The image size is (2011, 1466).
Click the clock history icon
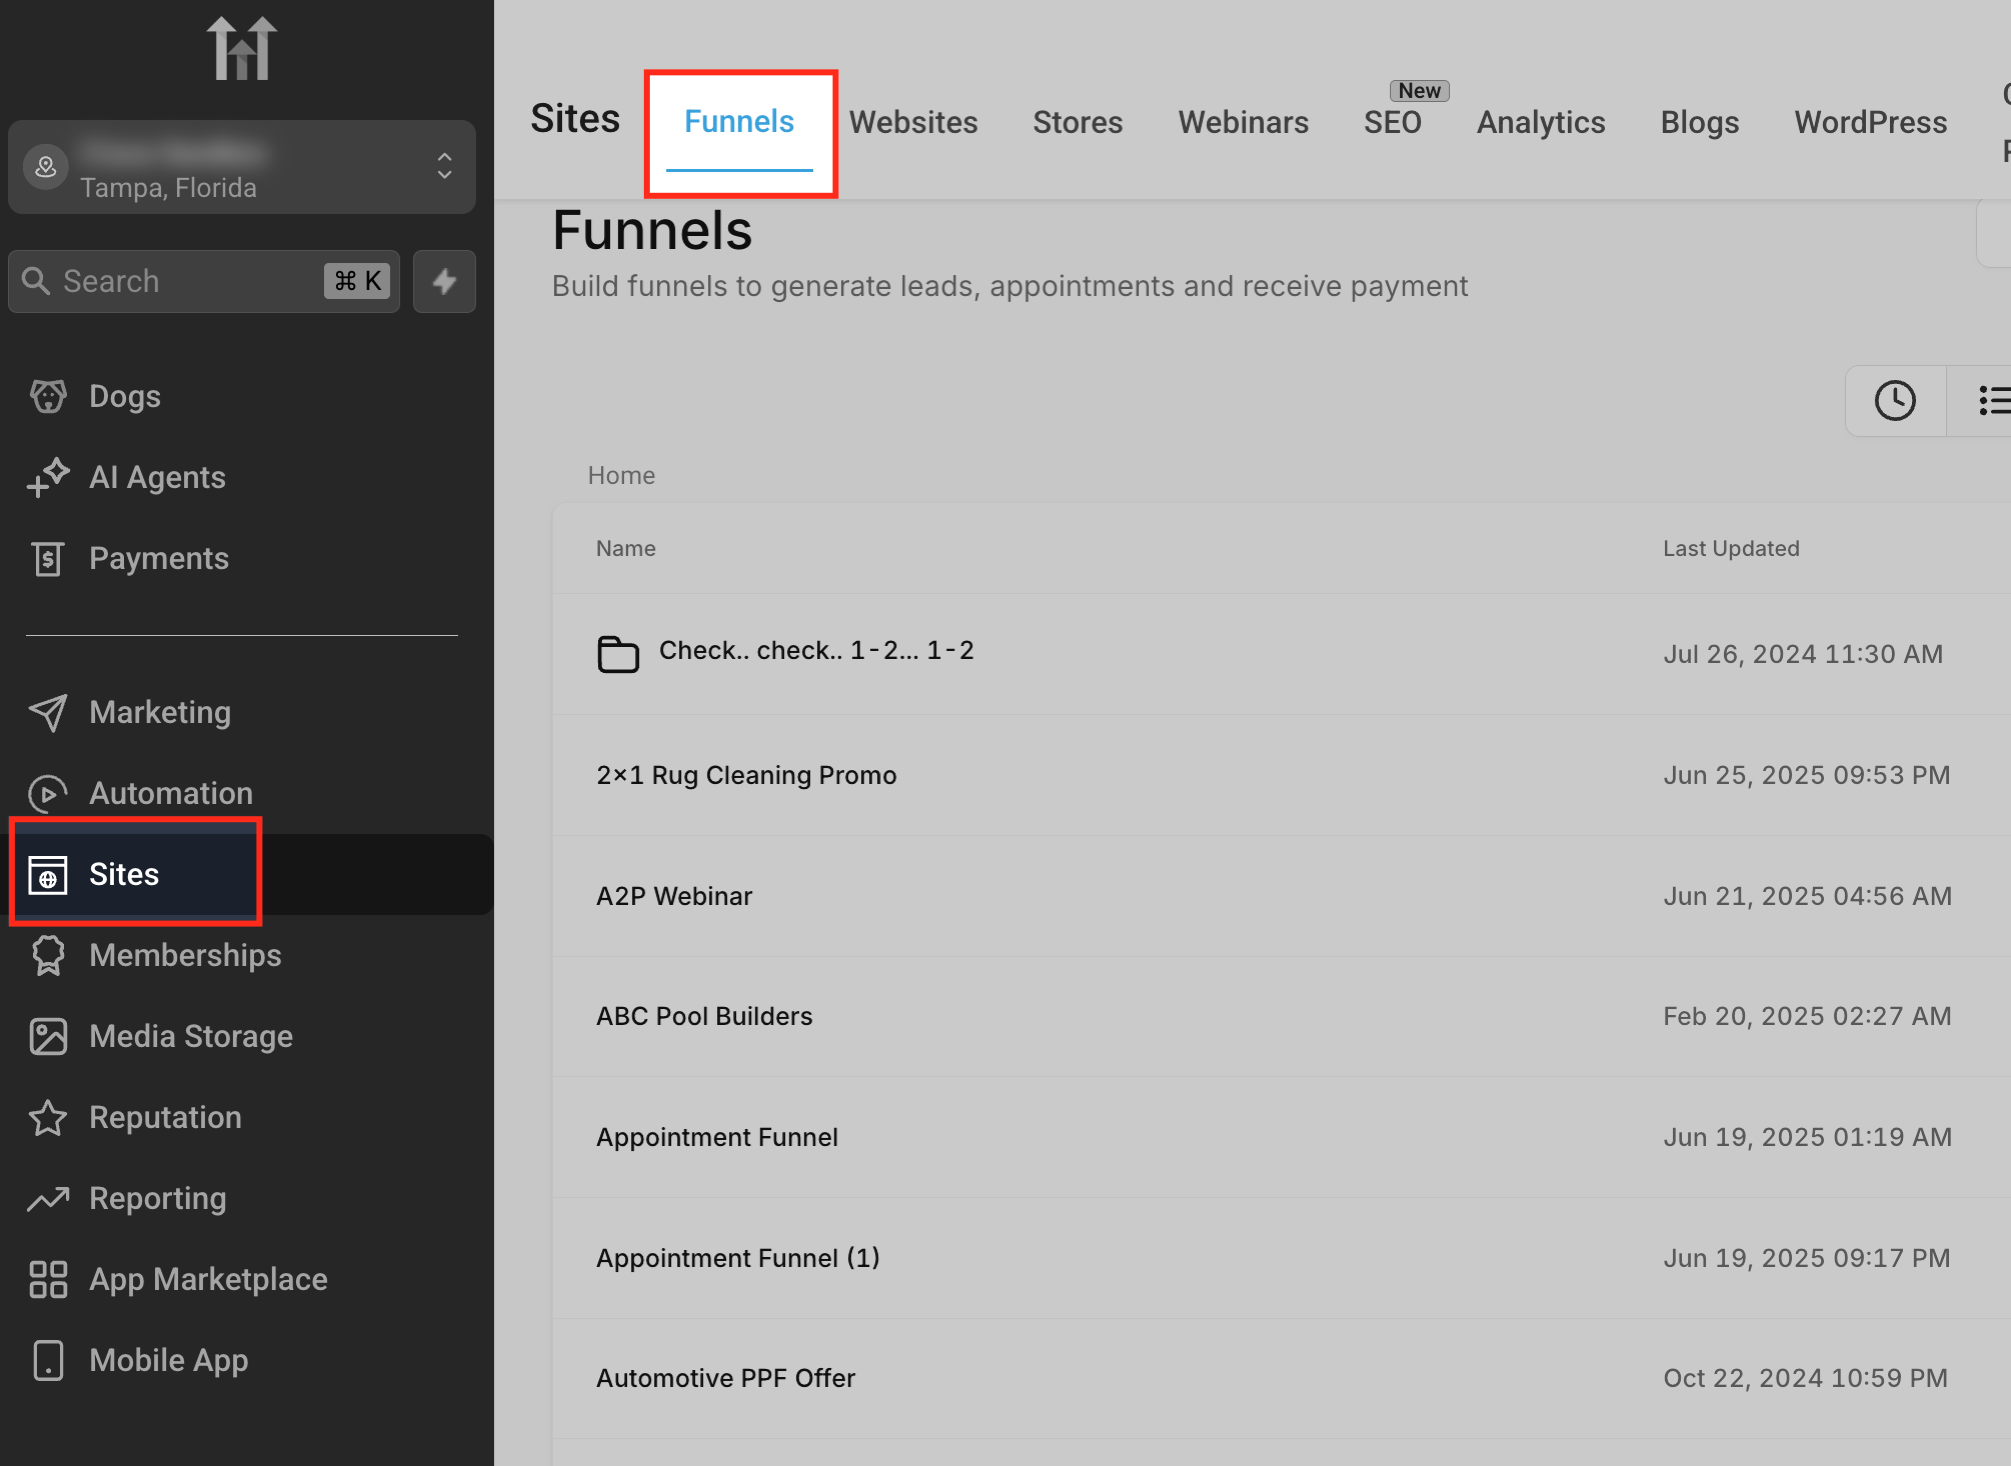click(1894, 401)
